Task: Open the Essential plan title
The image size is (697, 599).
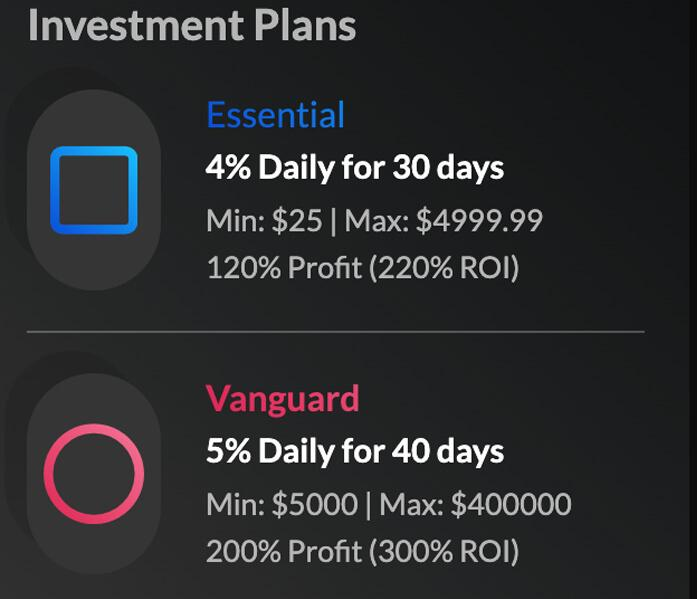Action: (x=275, y=115)
